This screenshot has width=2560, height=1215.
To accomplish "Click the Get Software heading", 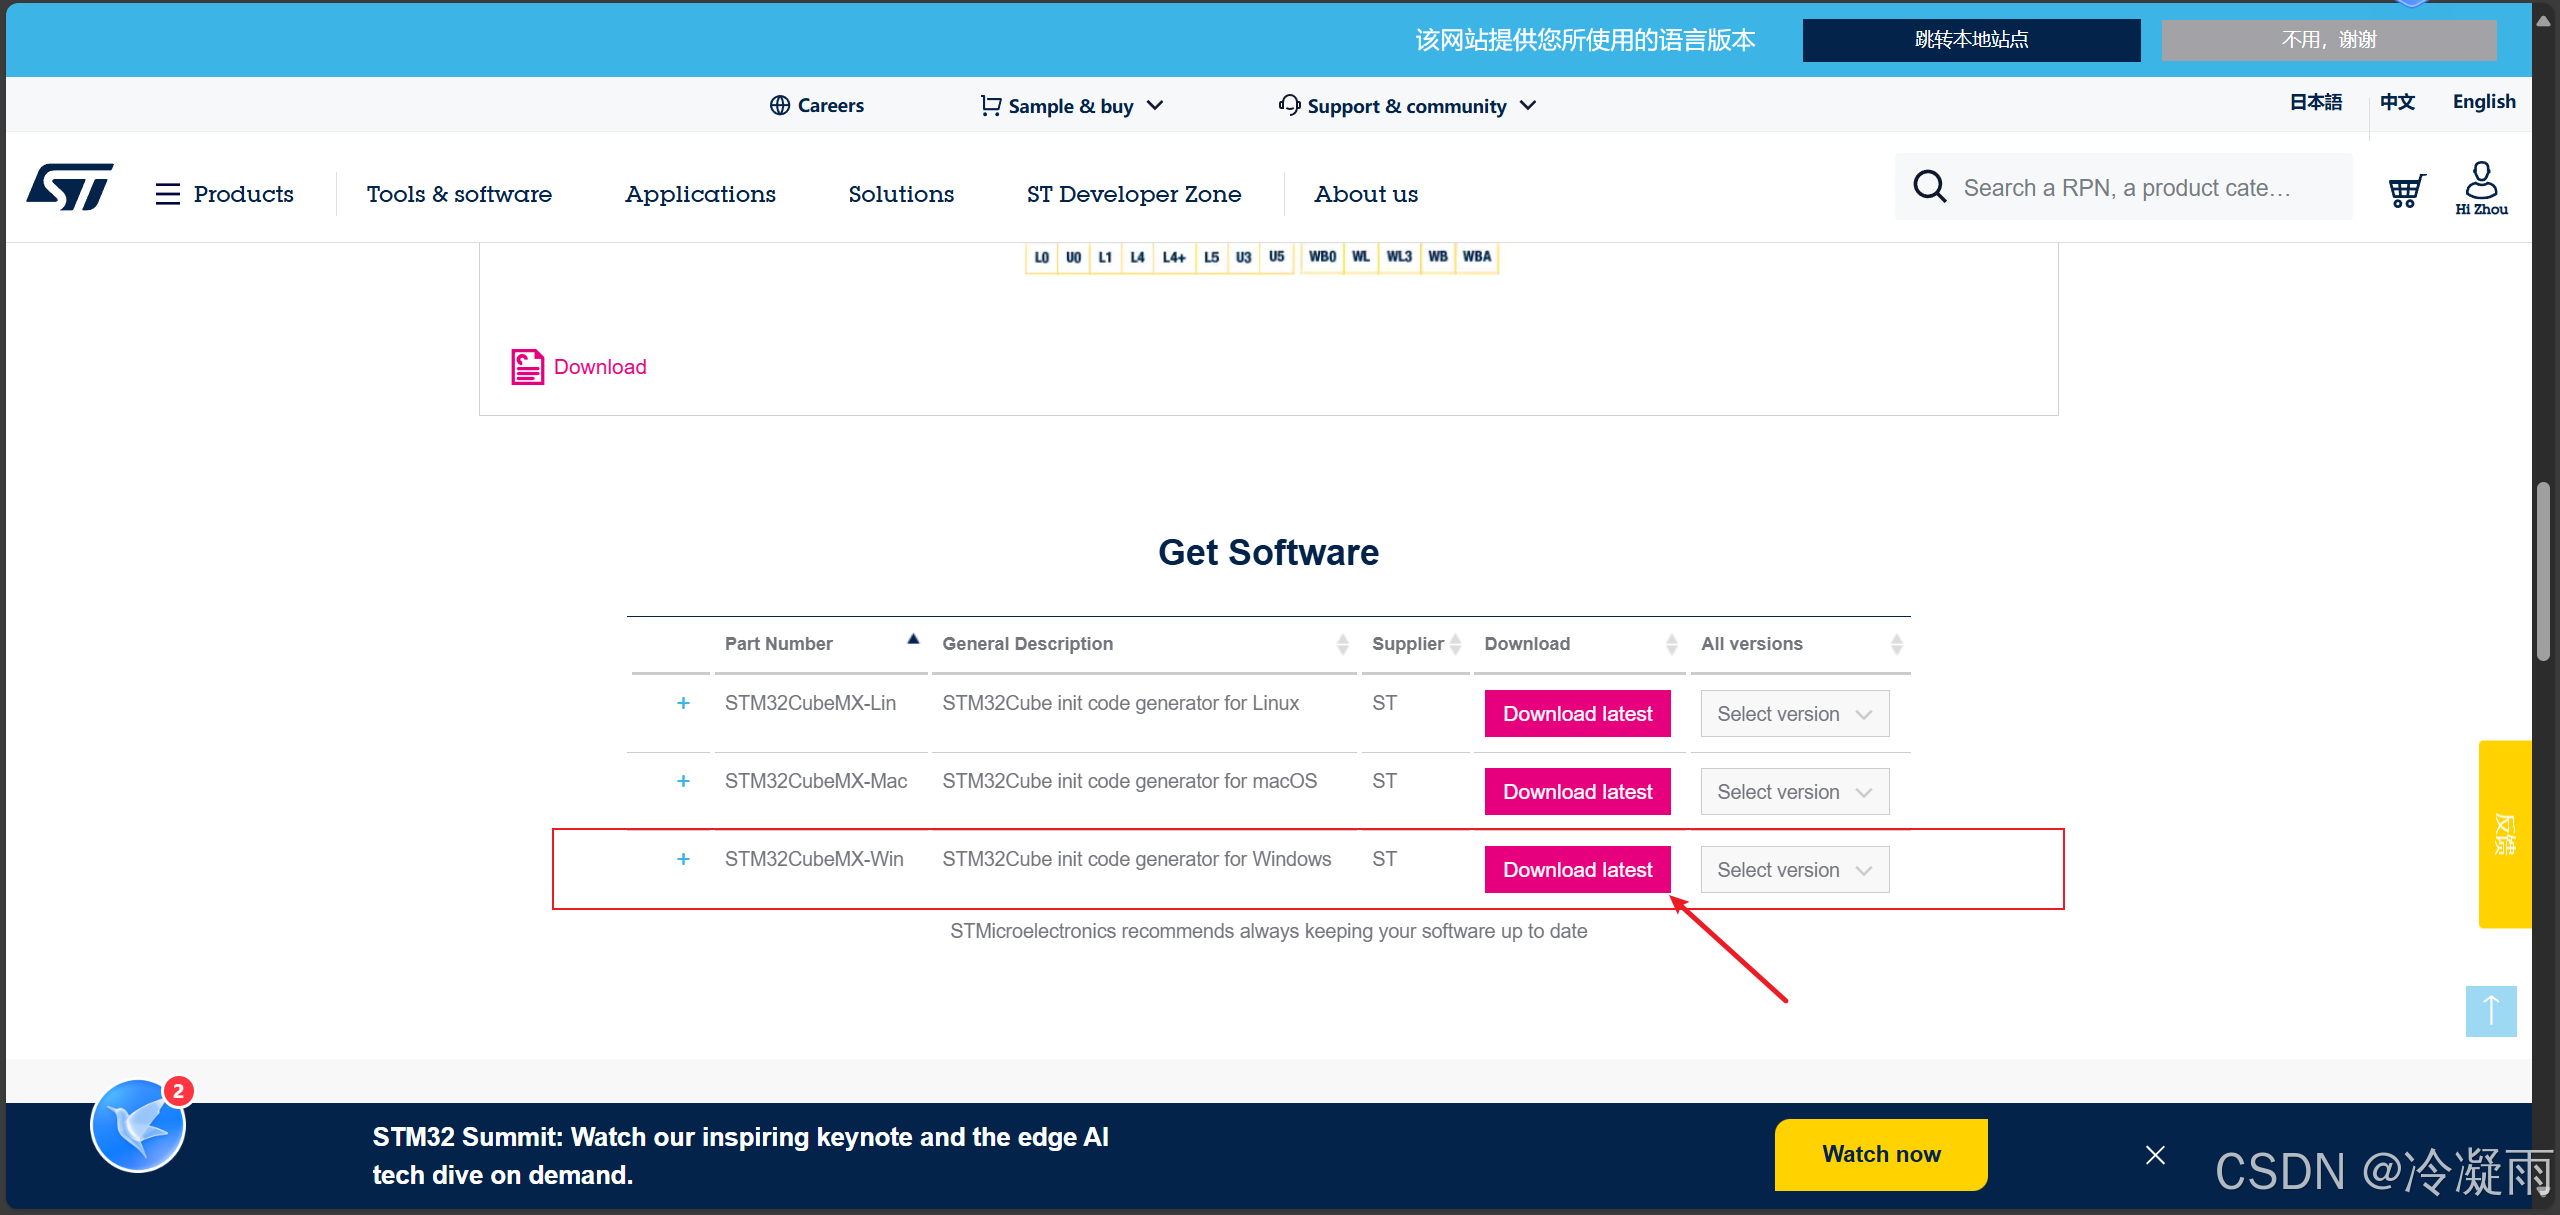I will (1268, 552).
